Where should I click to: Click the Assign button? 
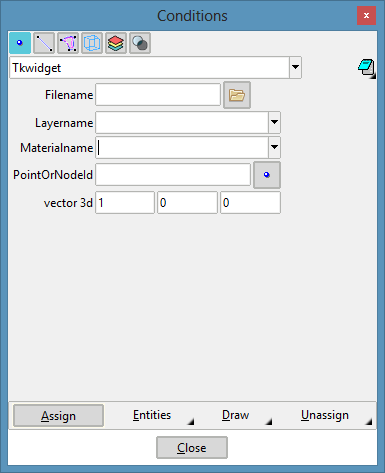[58, 416]
